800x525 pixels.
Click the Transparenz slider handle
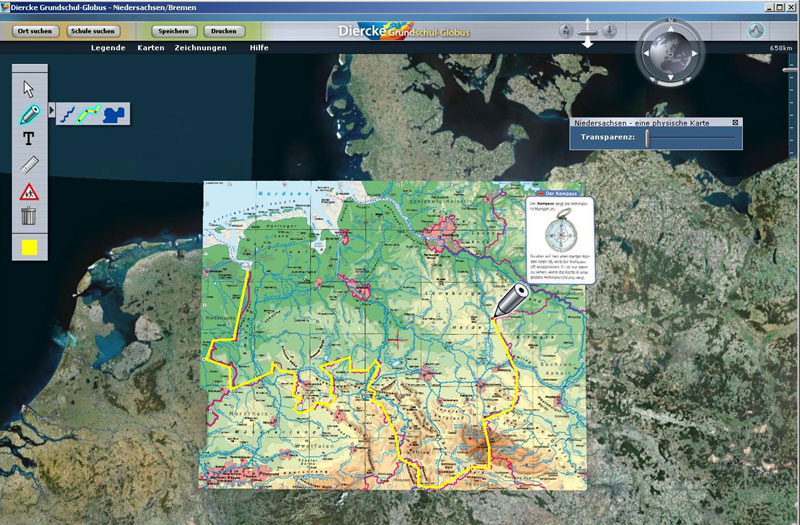(648, 138)
